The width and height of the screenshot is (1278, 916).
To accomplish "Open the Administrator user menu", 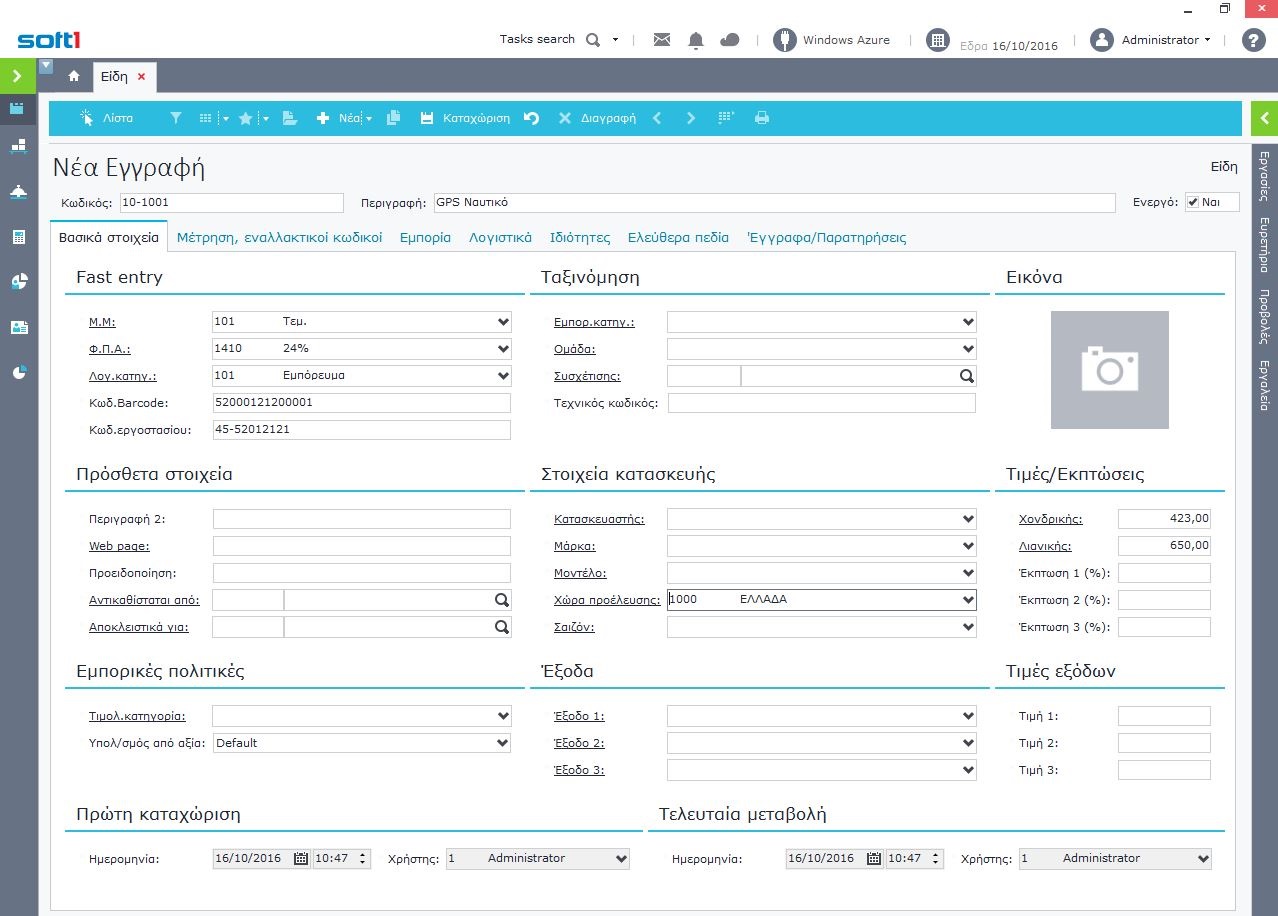I will pyautogui.click(x=1165, y=40).
